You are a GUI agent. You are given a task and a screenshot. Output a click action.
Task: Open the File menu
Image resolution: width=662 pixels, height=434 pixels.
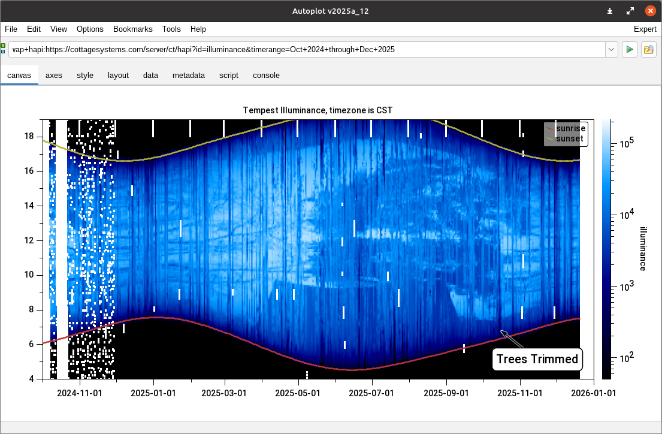click(x=11, y=30)
